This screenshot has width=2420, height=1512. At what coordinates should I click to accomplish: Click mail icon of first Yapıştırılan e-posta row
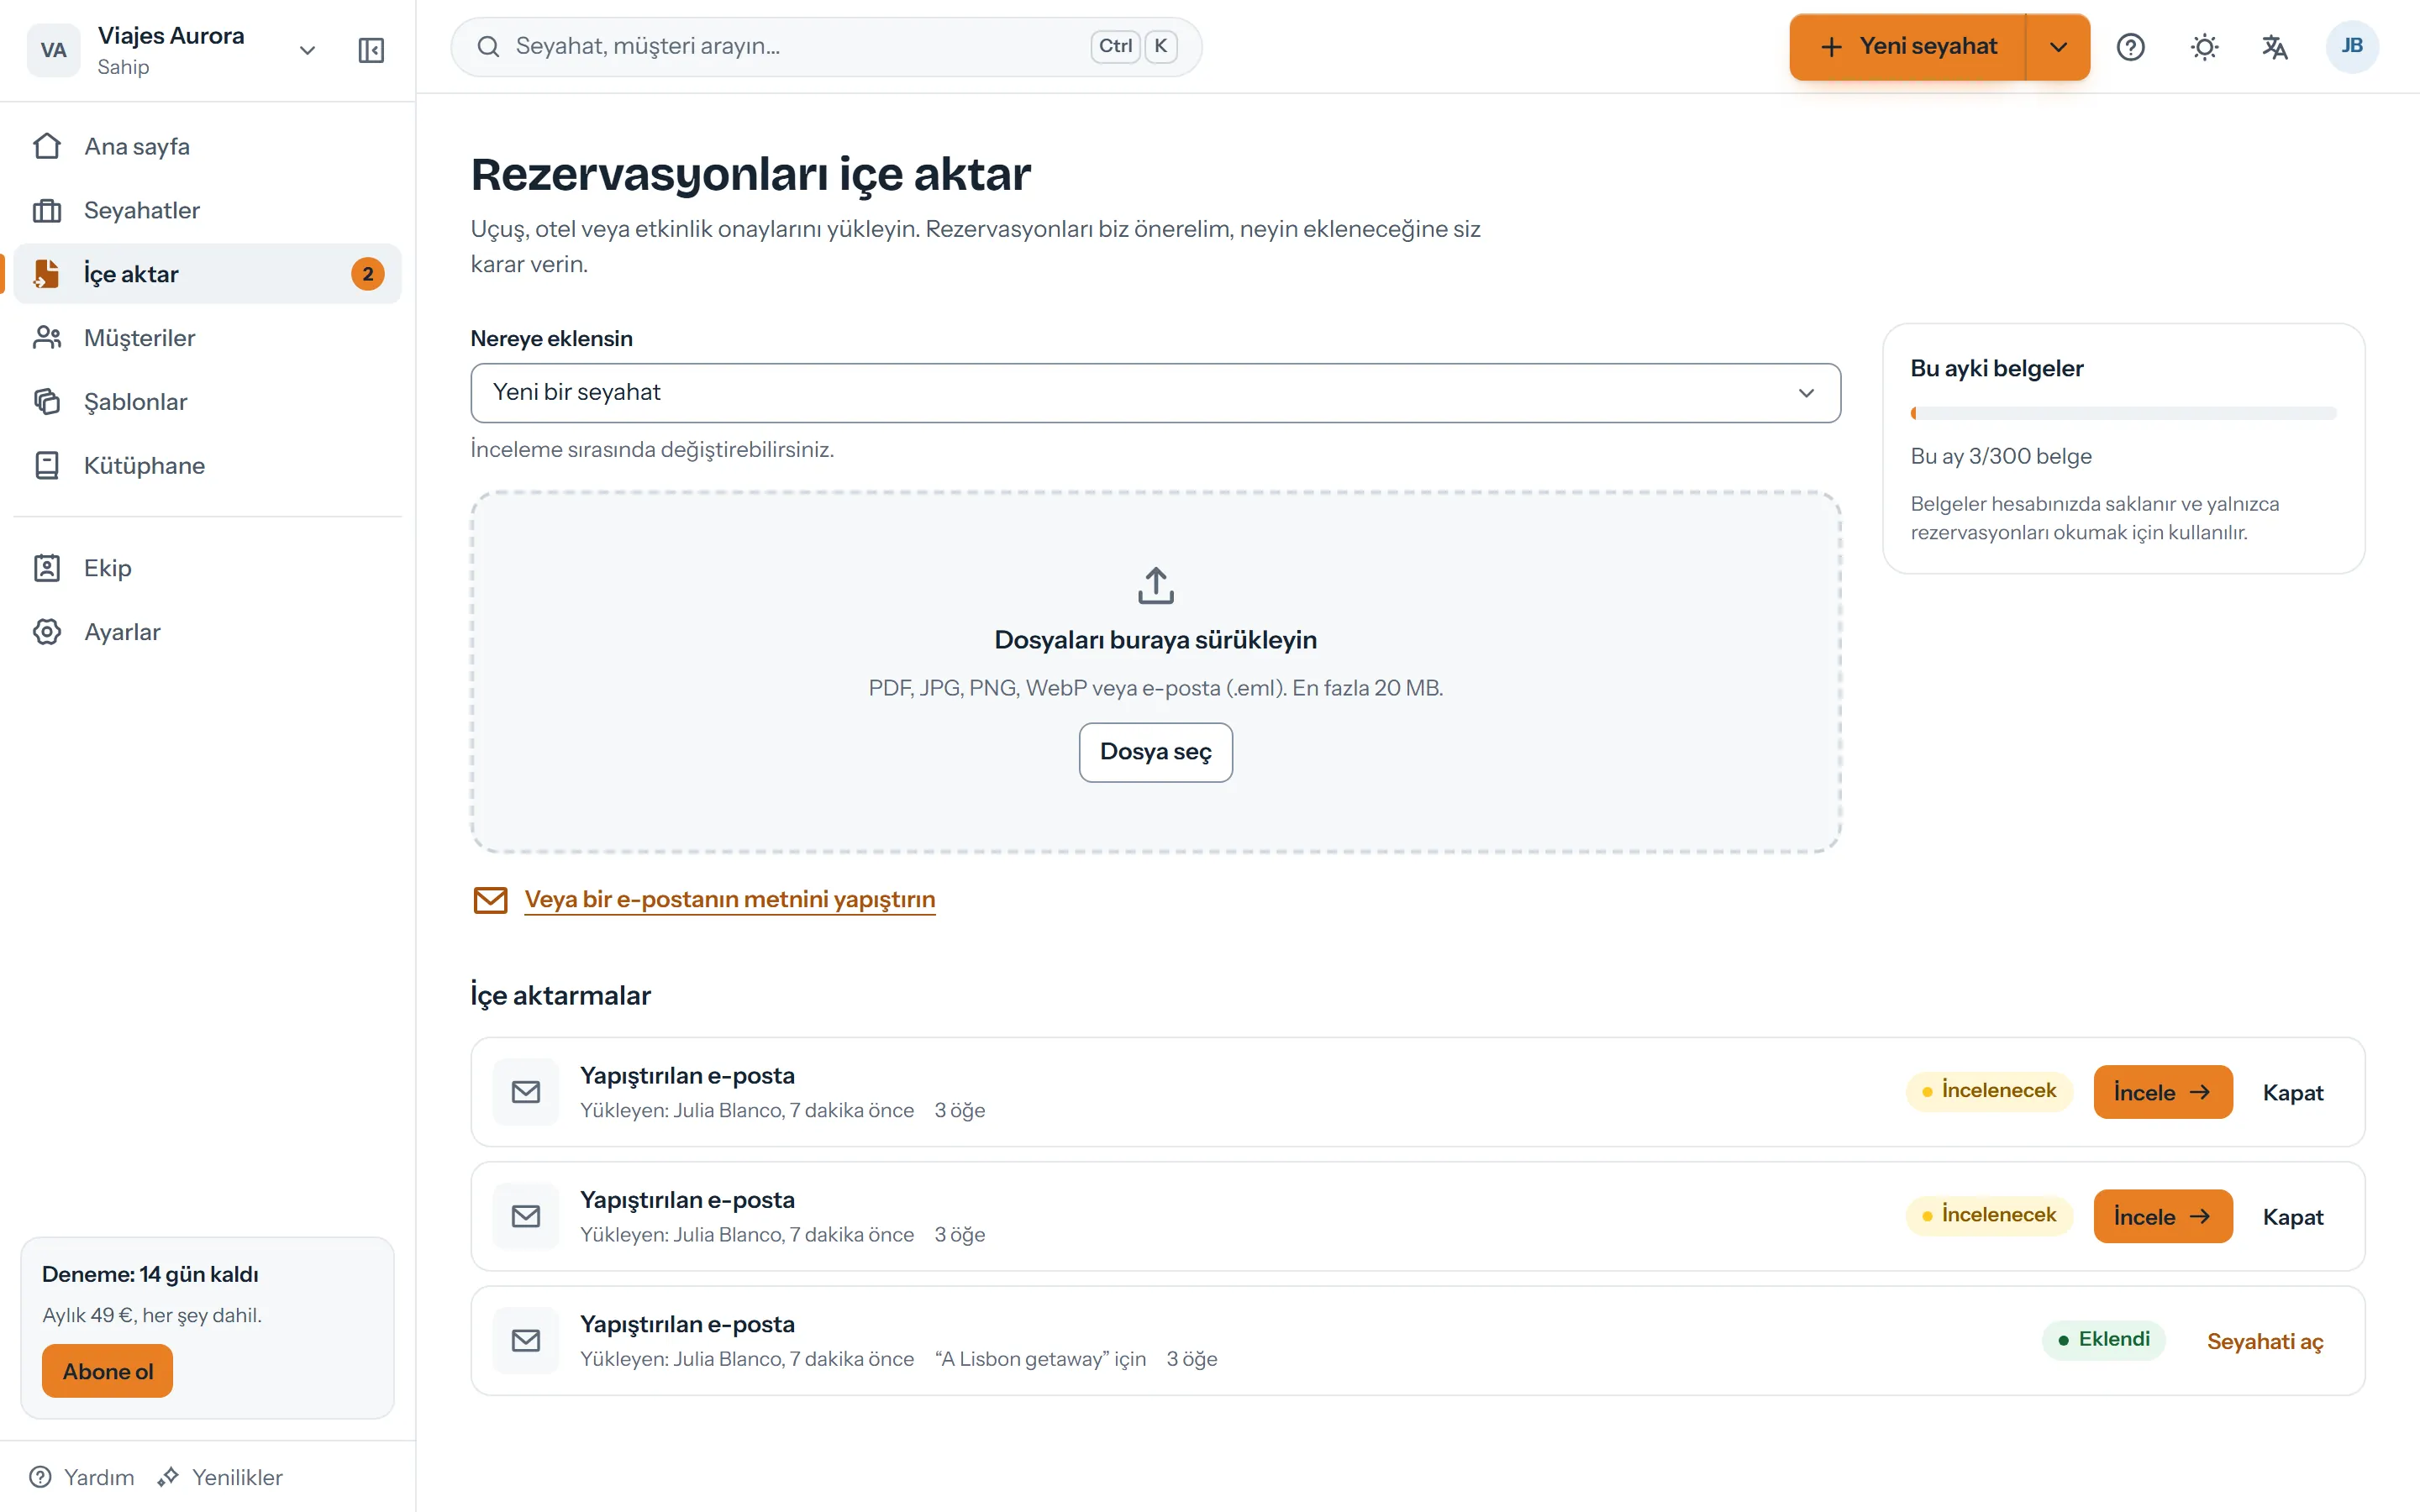point(526,1092)
